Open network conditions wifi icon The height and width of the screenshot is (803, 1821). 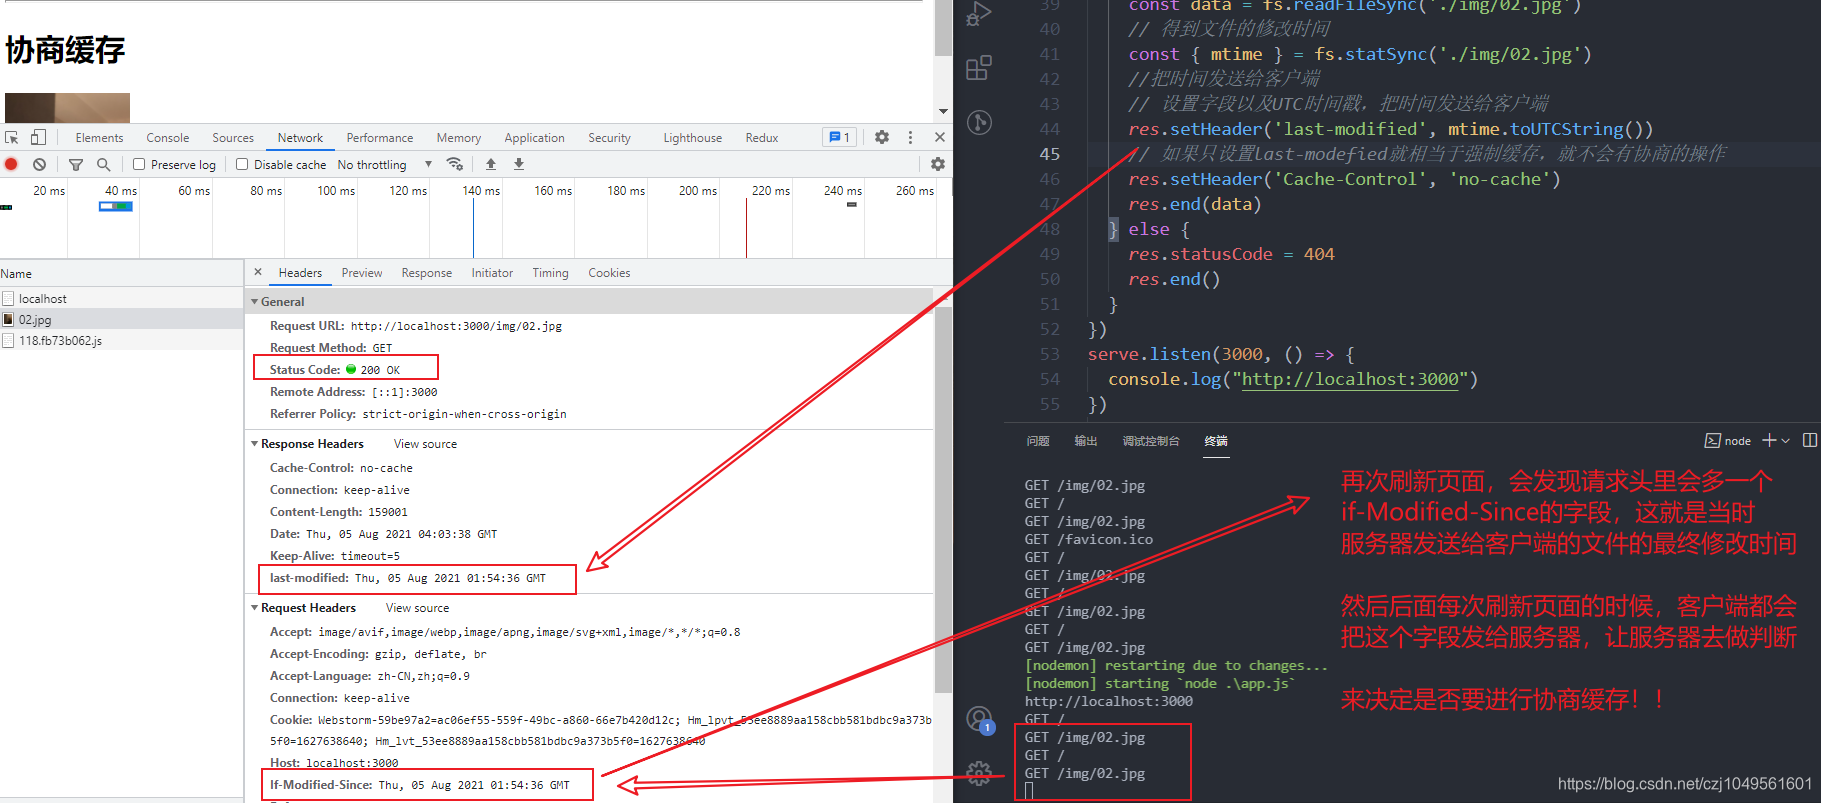(455, 164)
